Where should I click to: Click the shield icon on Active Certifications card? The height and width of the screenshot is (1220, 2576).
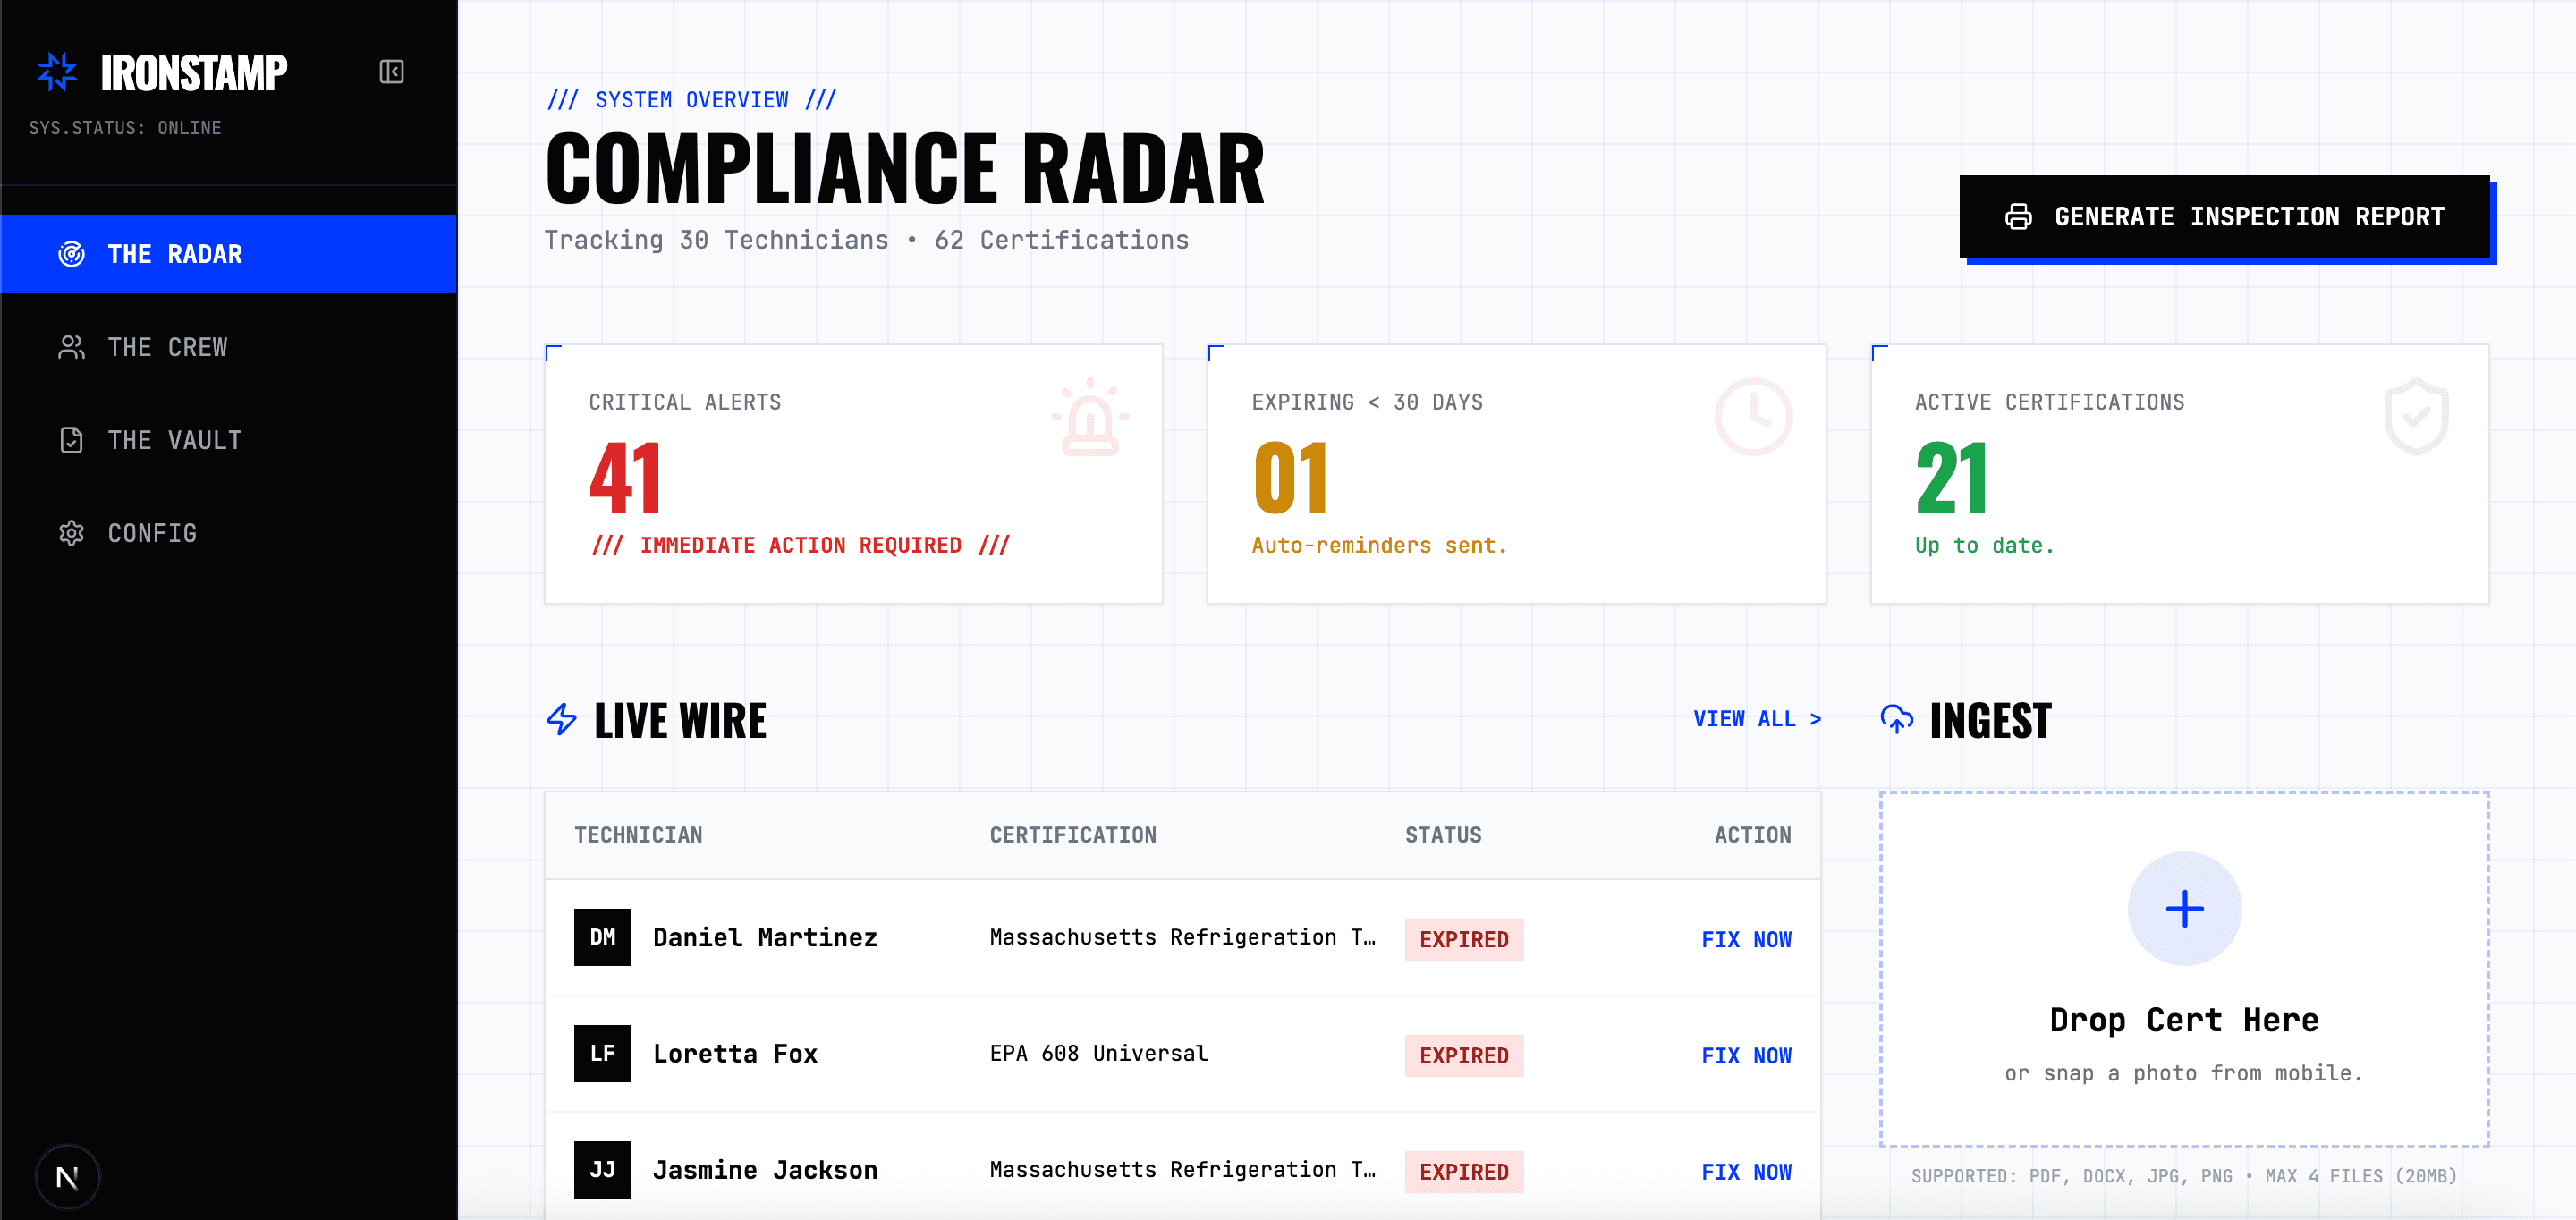click(x=2416, y=416)
